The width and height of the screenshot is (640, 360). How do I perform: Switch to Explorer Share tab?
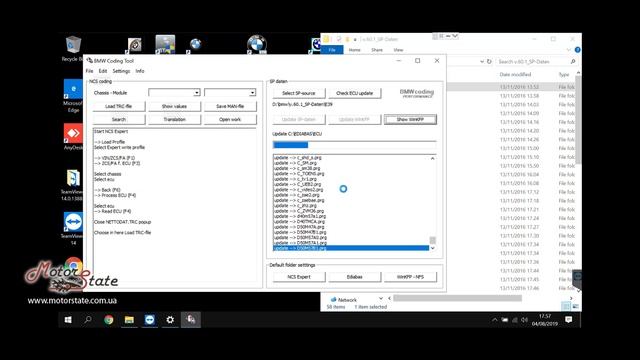coord(377,50)
